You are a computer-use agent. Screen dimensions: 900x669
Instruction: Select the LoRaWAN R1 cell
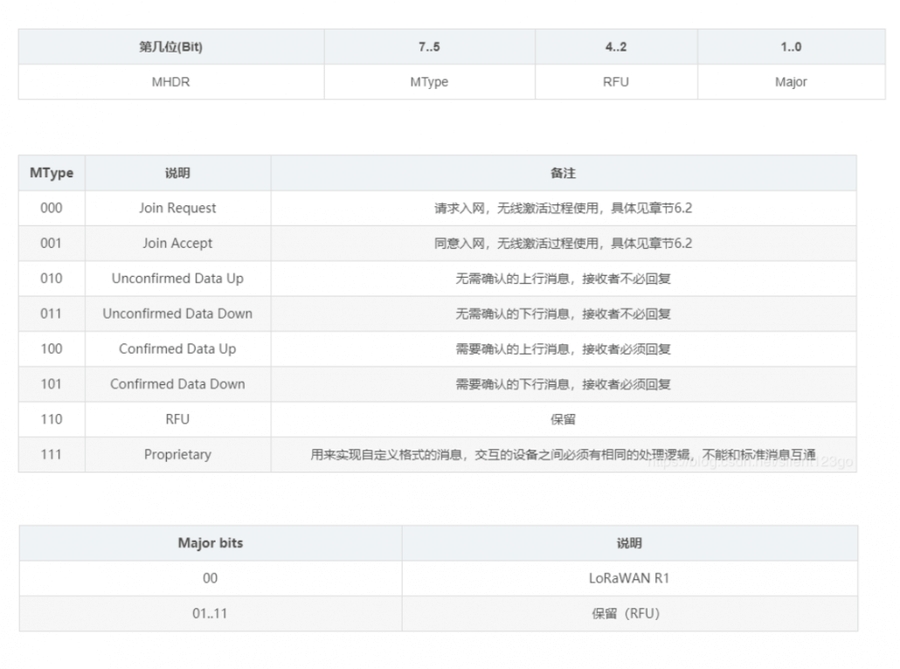[629, 578]
